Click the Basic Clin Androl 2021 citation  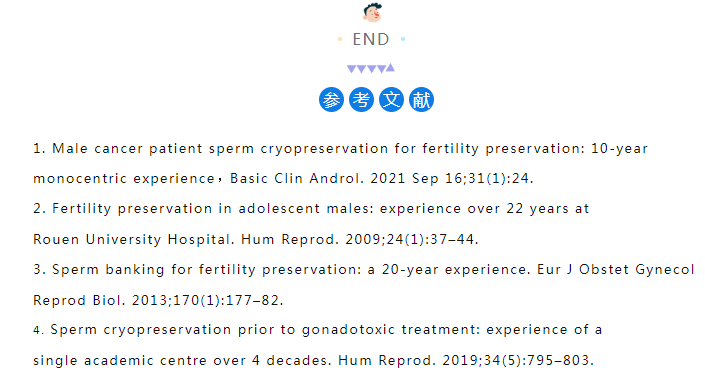pos(381,179)
